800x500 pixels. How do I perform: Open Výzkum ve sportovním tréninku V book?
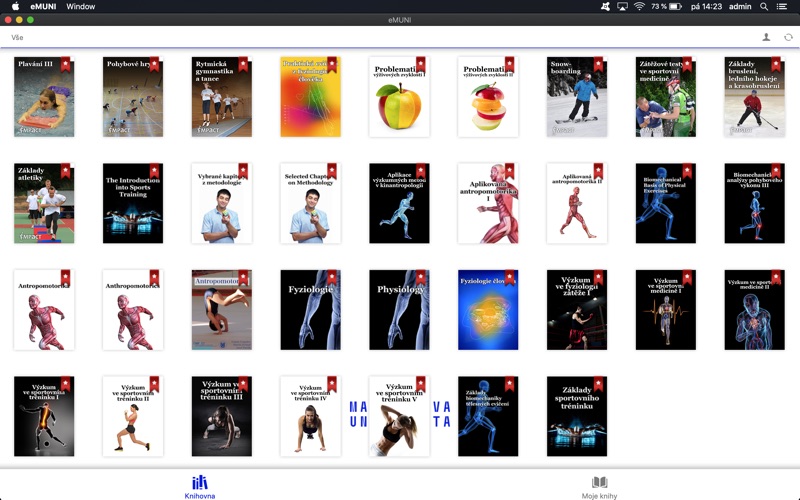pyautogui.click(x=399, y=416)
